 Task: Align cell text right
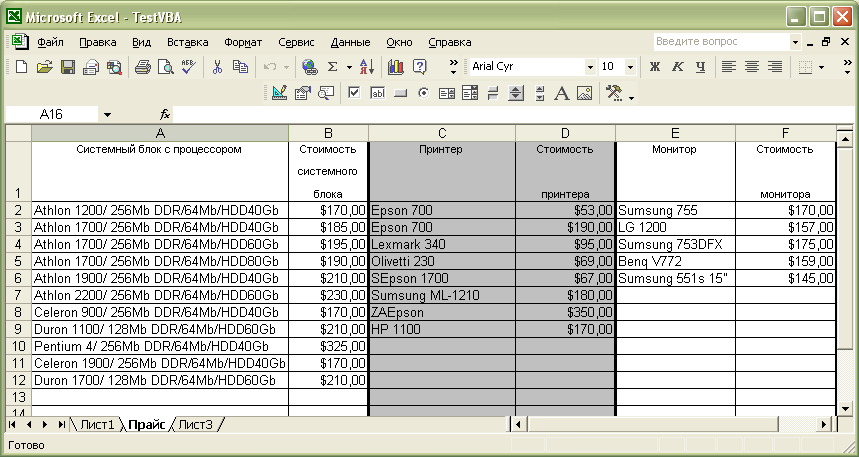pos(775,67)
